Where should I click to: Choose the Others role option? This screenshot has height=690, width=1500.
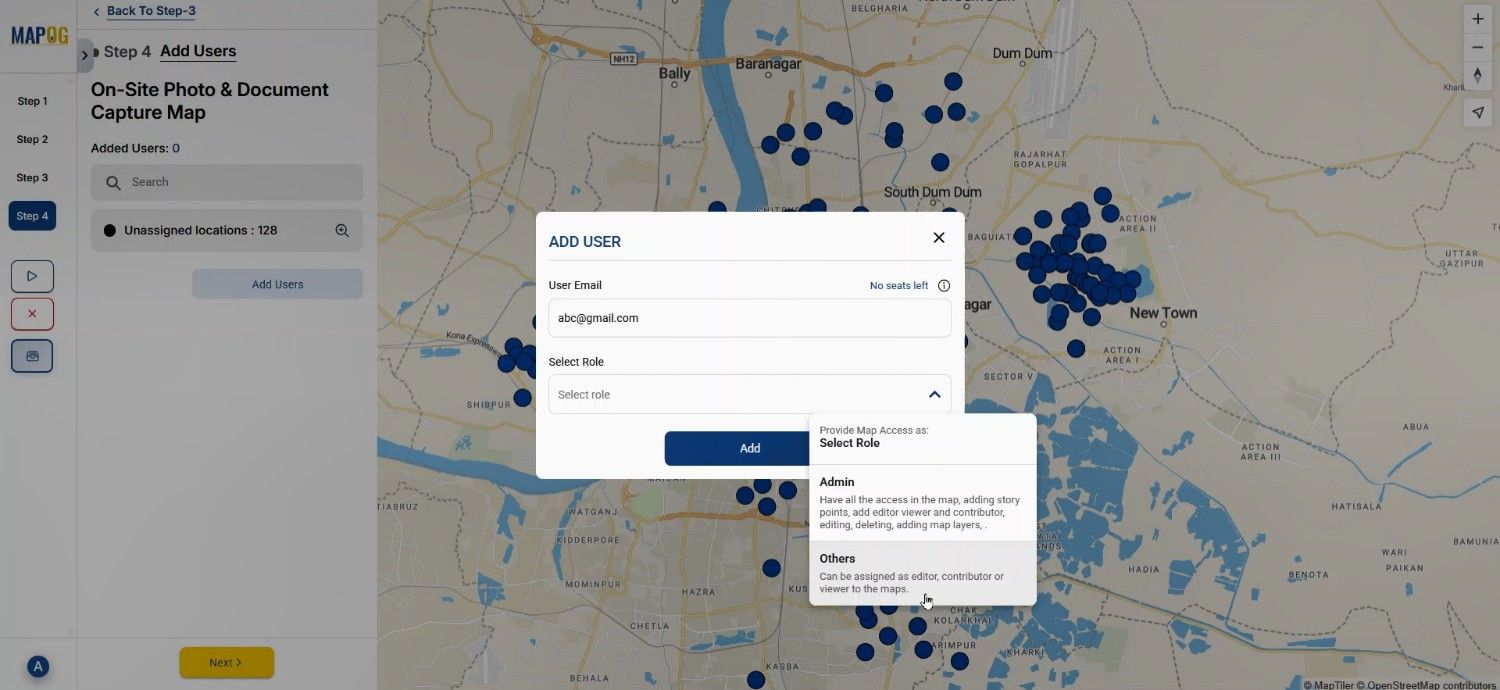tap(921, 573)
